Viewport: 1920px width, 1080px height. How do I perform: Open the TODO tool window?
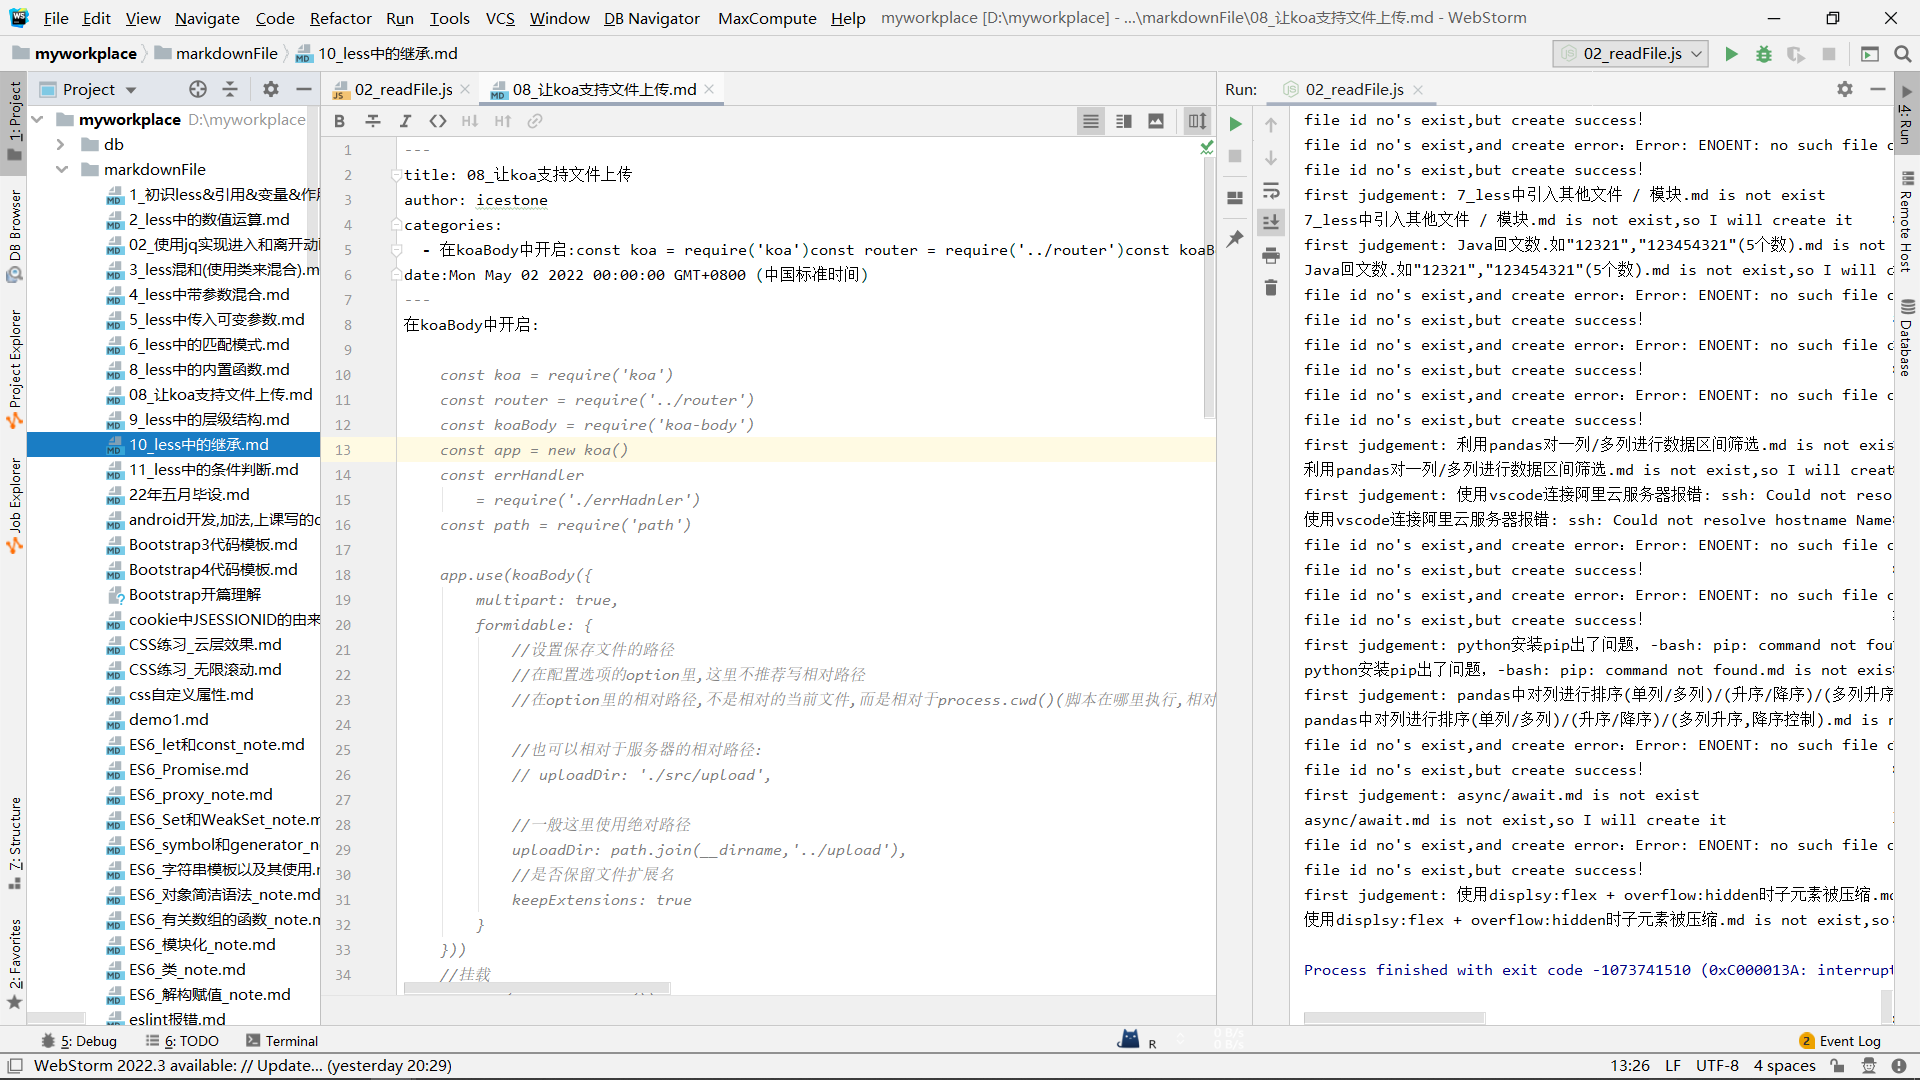[182, 1041]
